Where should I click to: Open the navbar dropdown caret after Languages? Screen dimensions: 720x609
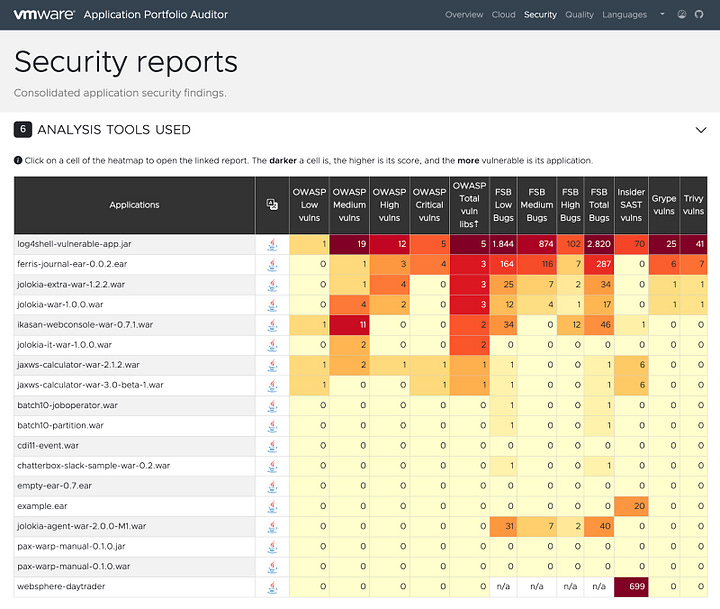(x=662, y=14)
